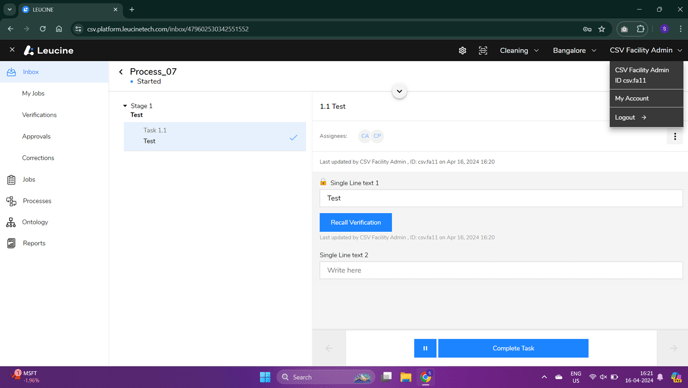Open the Corrections section
Image resolution: width=688 pixels, height=388 pixels.
pos(38,158)
